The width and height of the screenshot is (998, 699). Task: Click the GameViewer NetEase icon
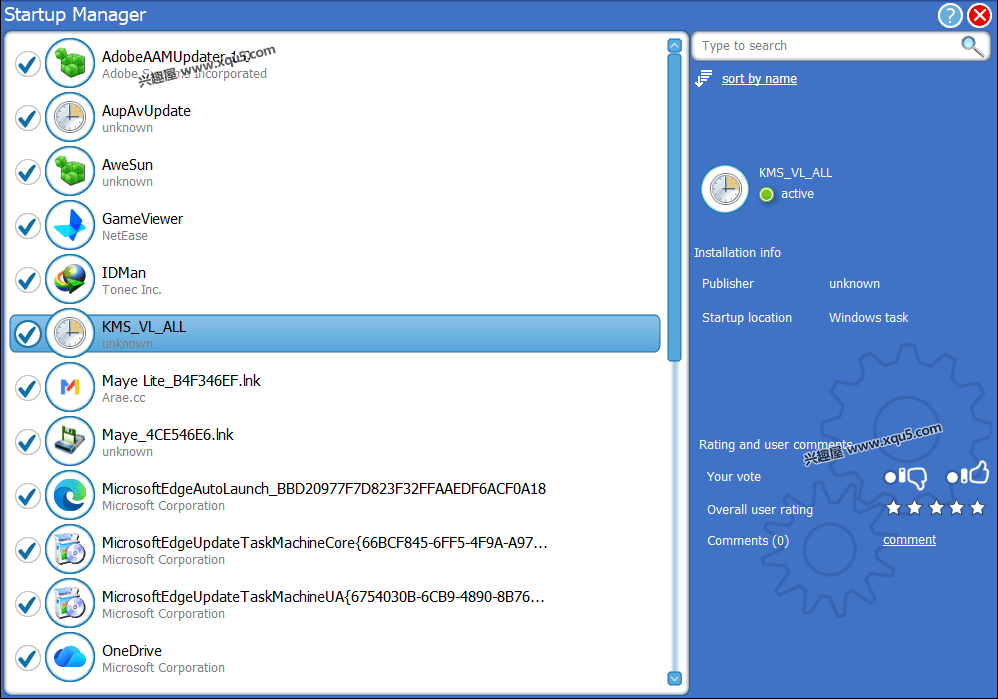(68, 225)
